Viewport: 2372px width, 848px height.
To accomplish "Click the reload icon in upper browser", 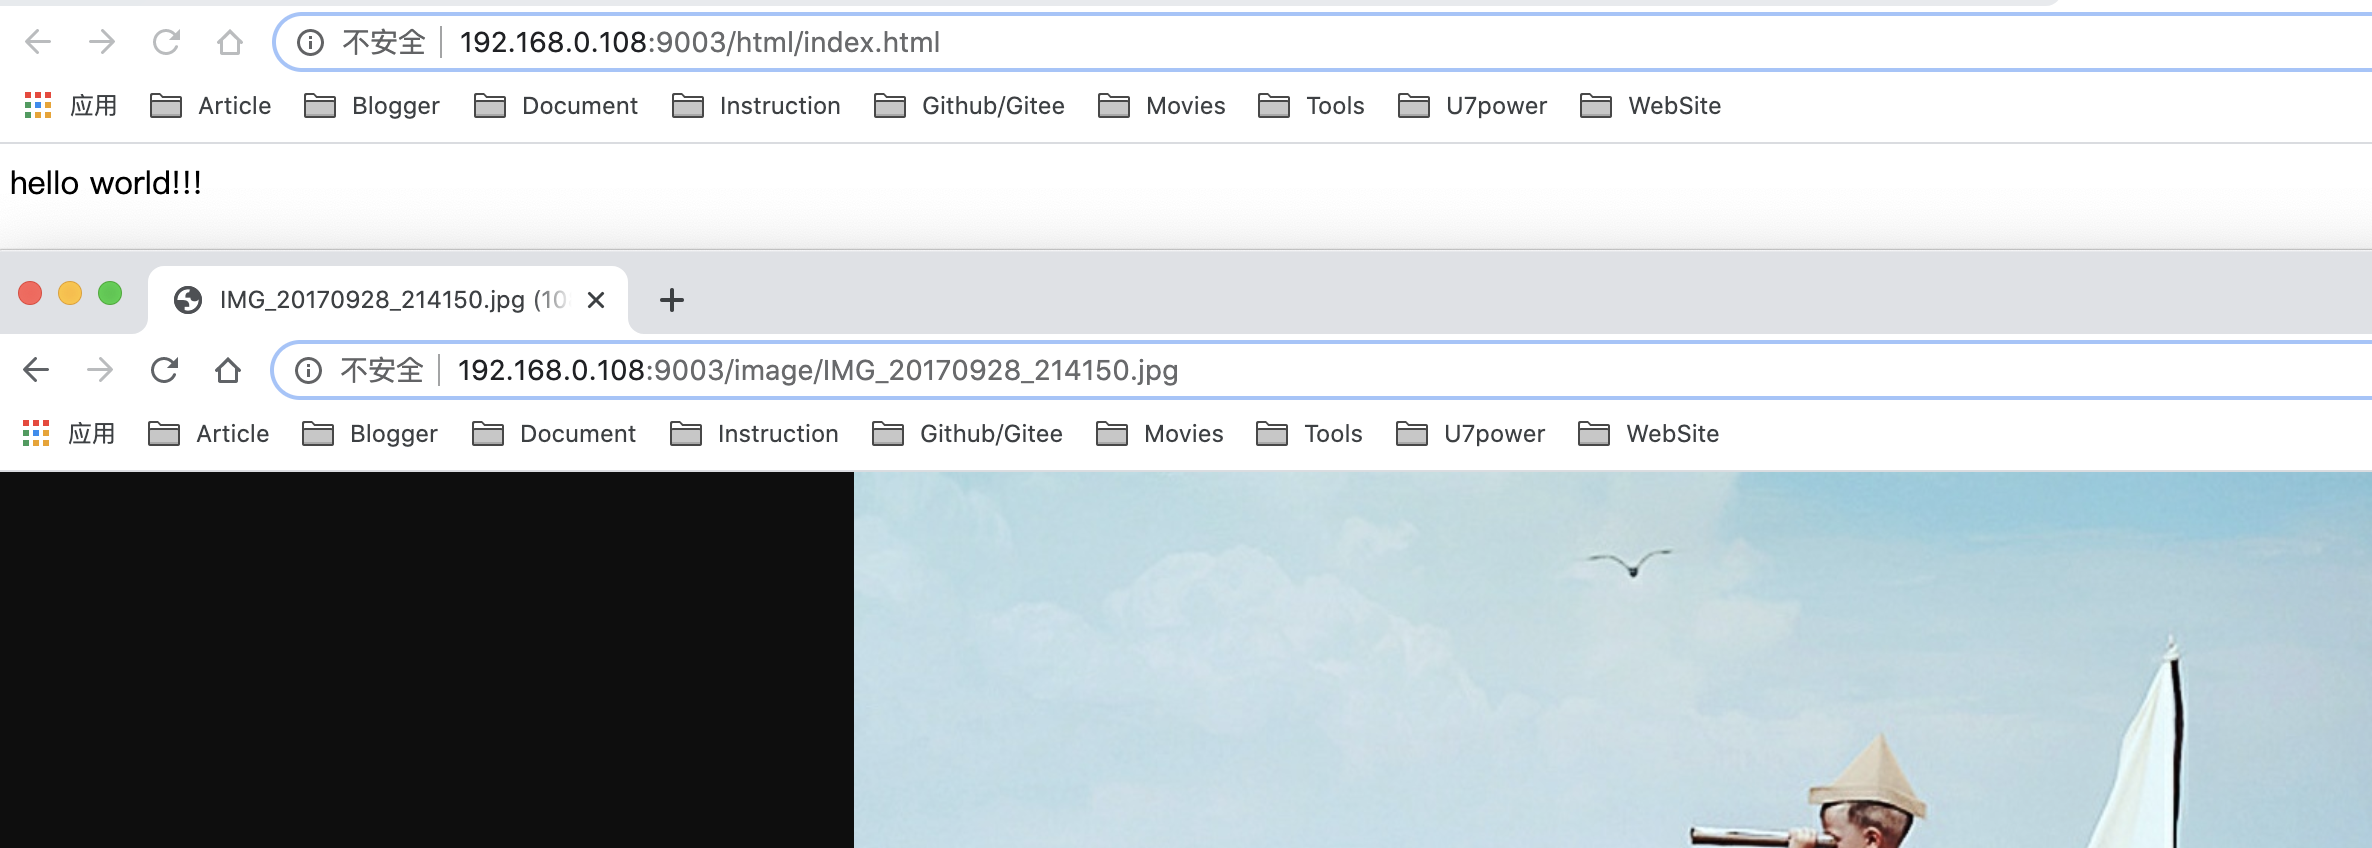I will tap(166, 42).
